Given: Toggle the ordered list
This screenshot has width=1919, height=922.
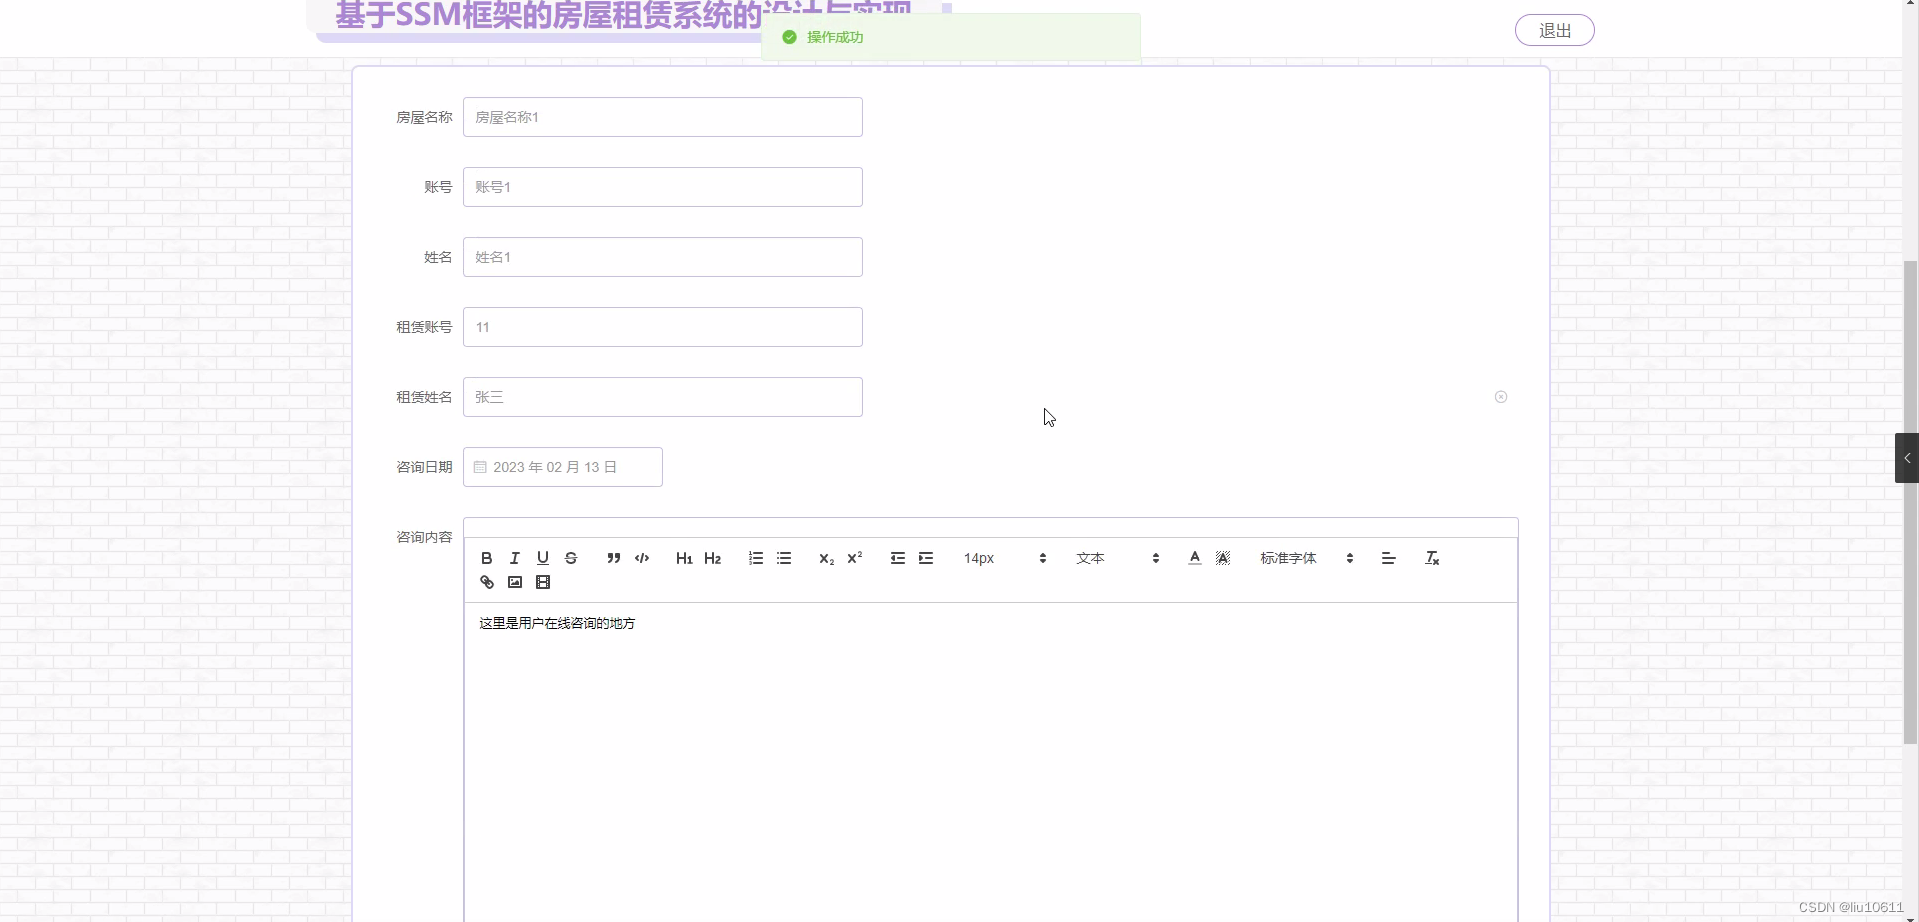Looking at the screenshot, I should pos(755,558).
